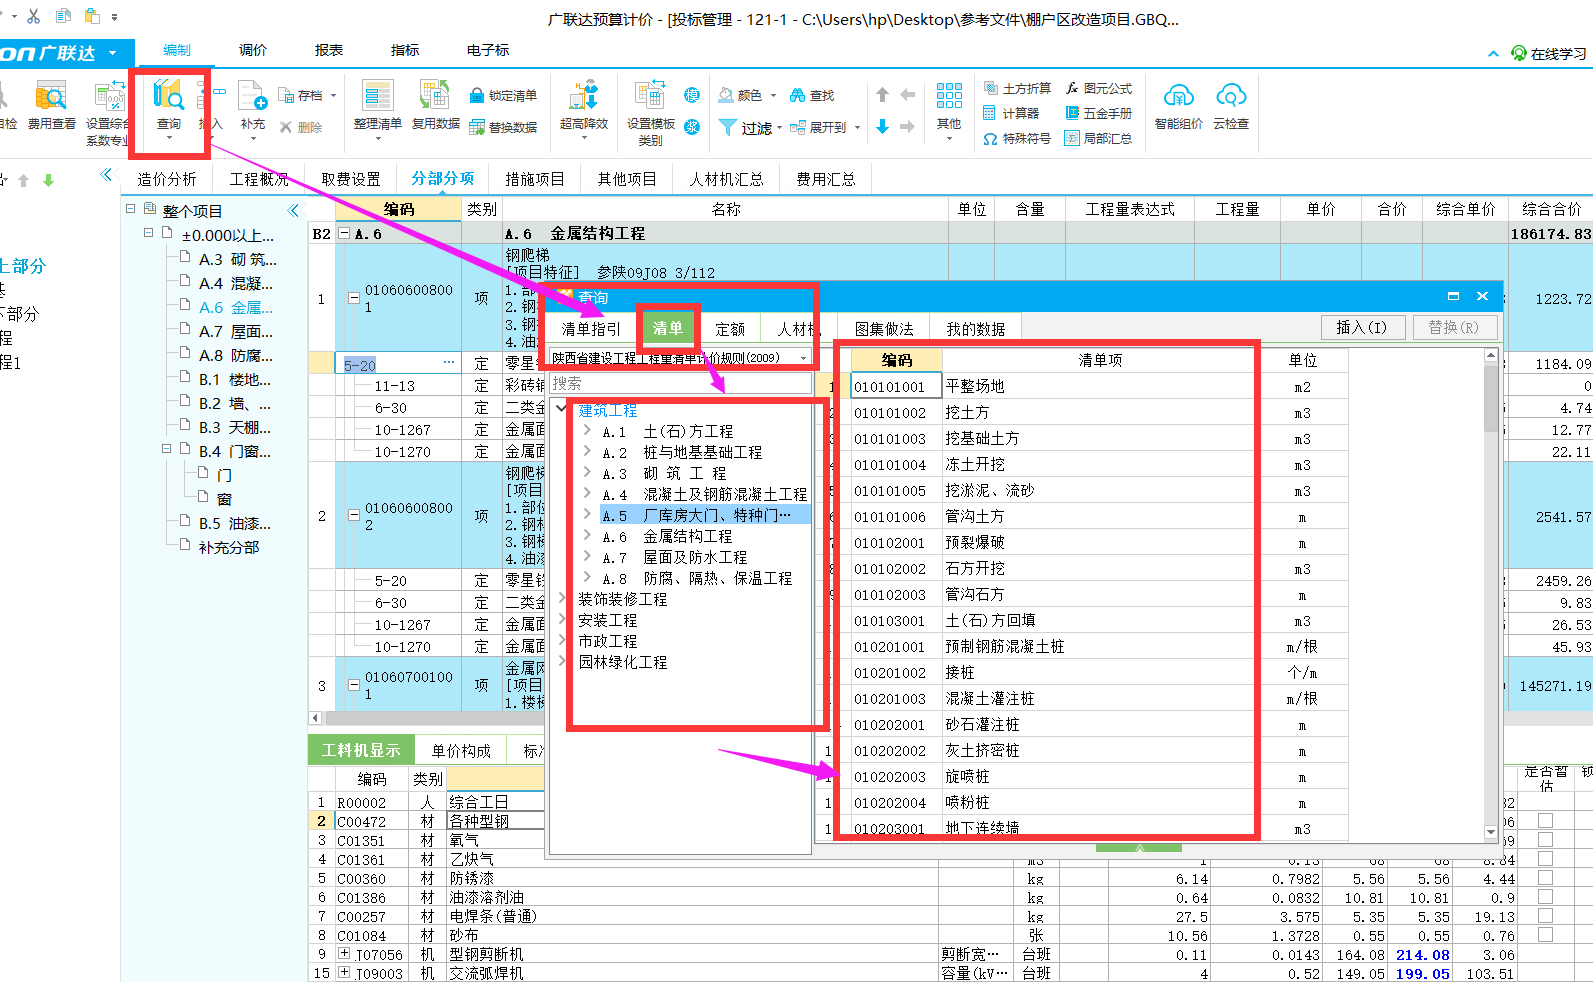1593x982 pixels.
Task: Open the 陕西省建设工程 pricing rules dropdown
Action: (x=803, y=358)
